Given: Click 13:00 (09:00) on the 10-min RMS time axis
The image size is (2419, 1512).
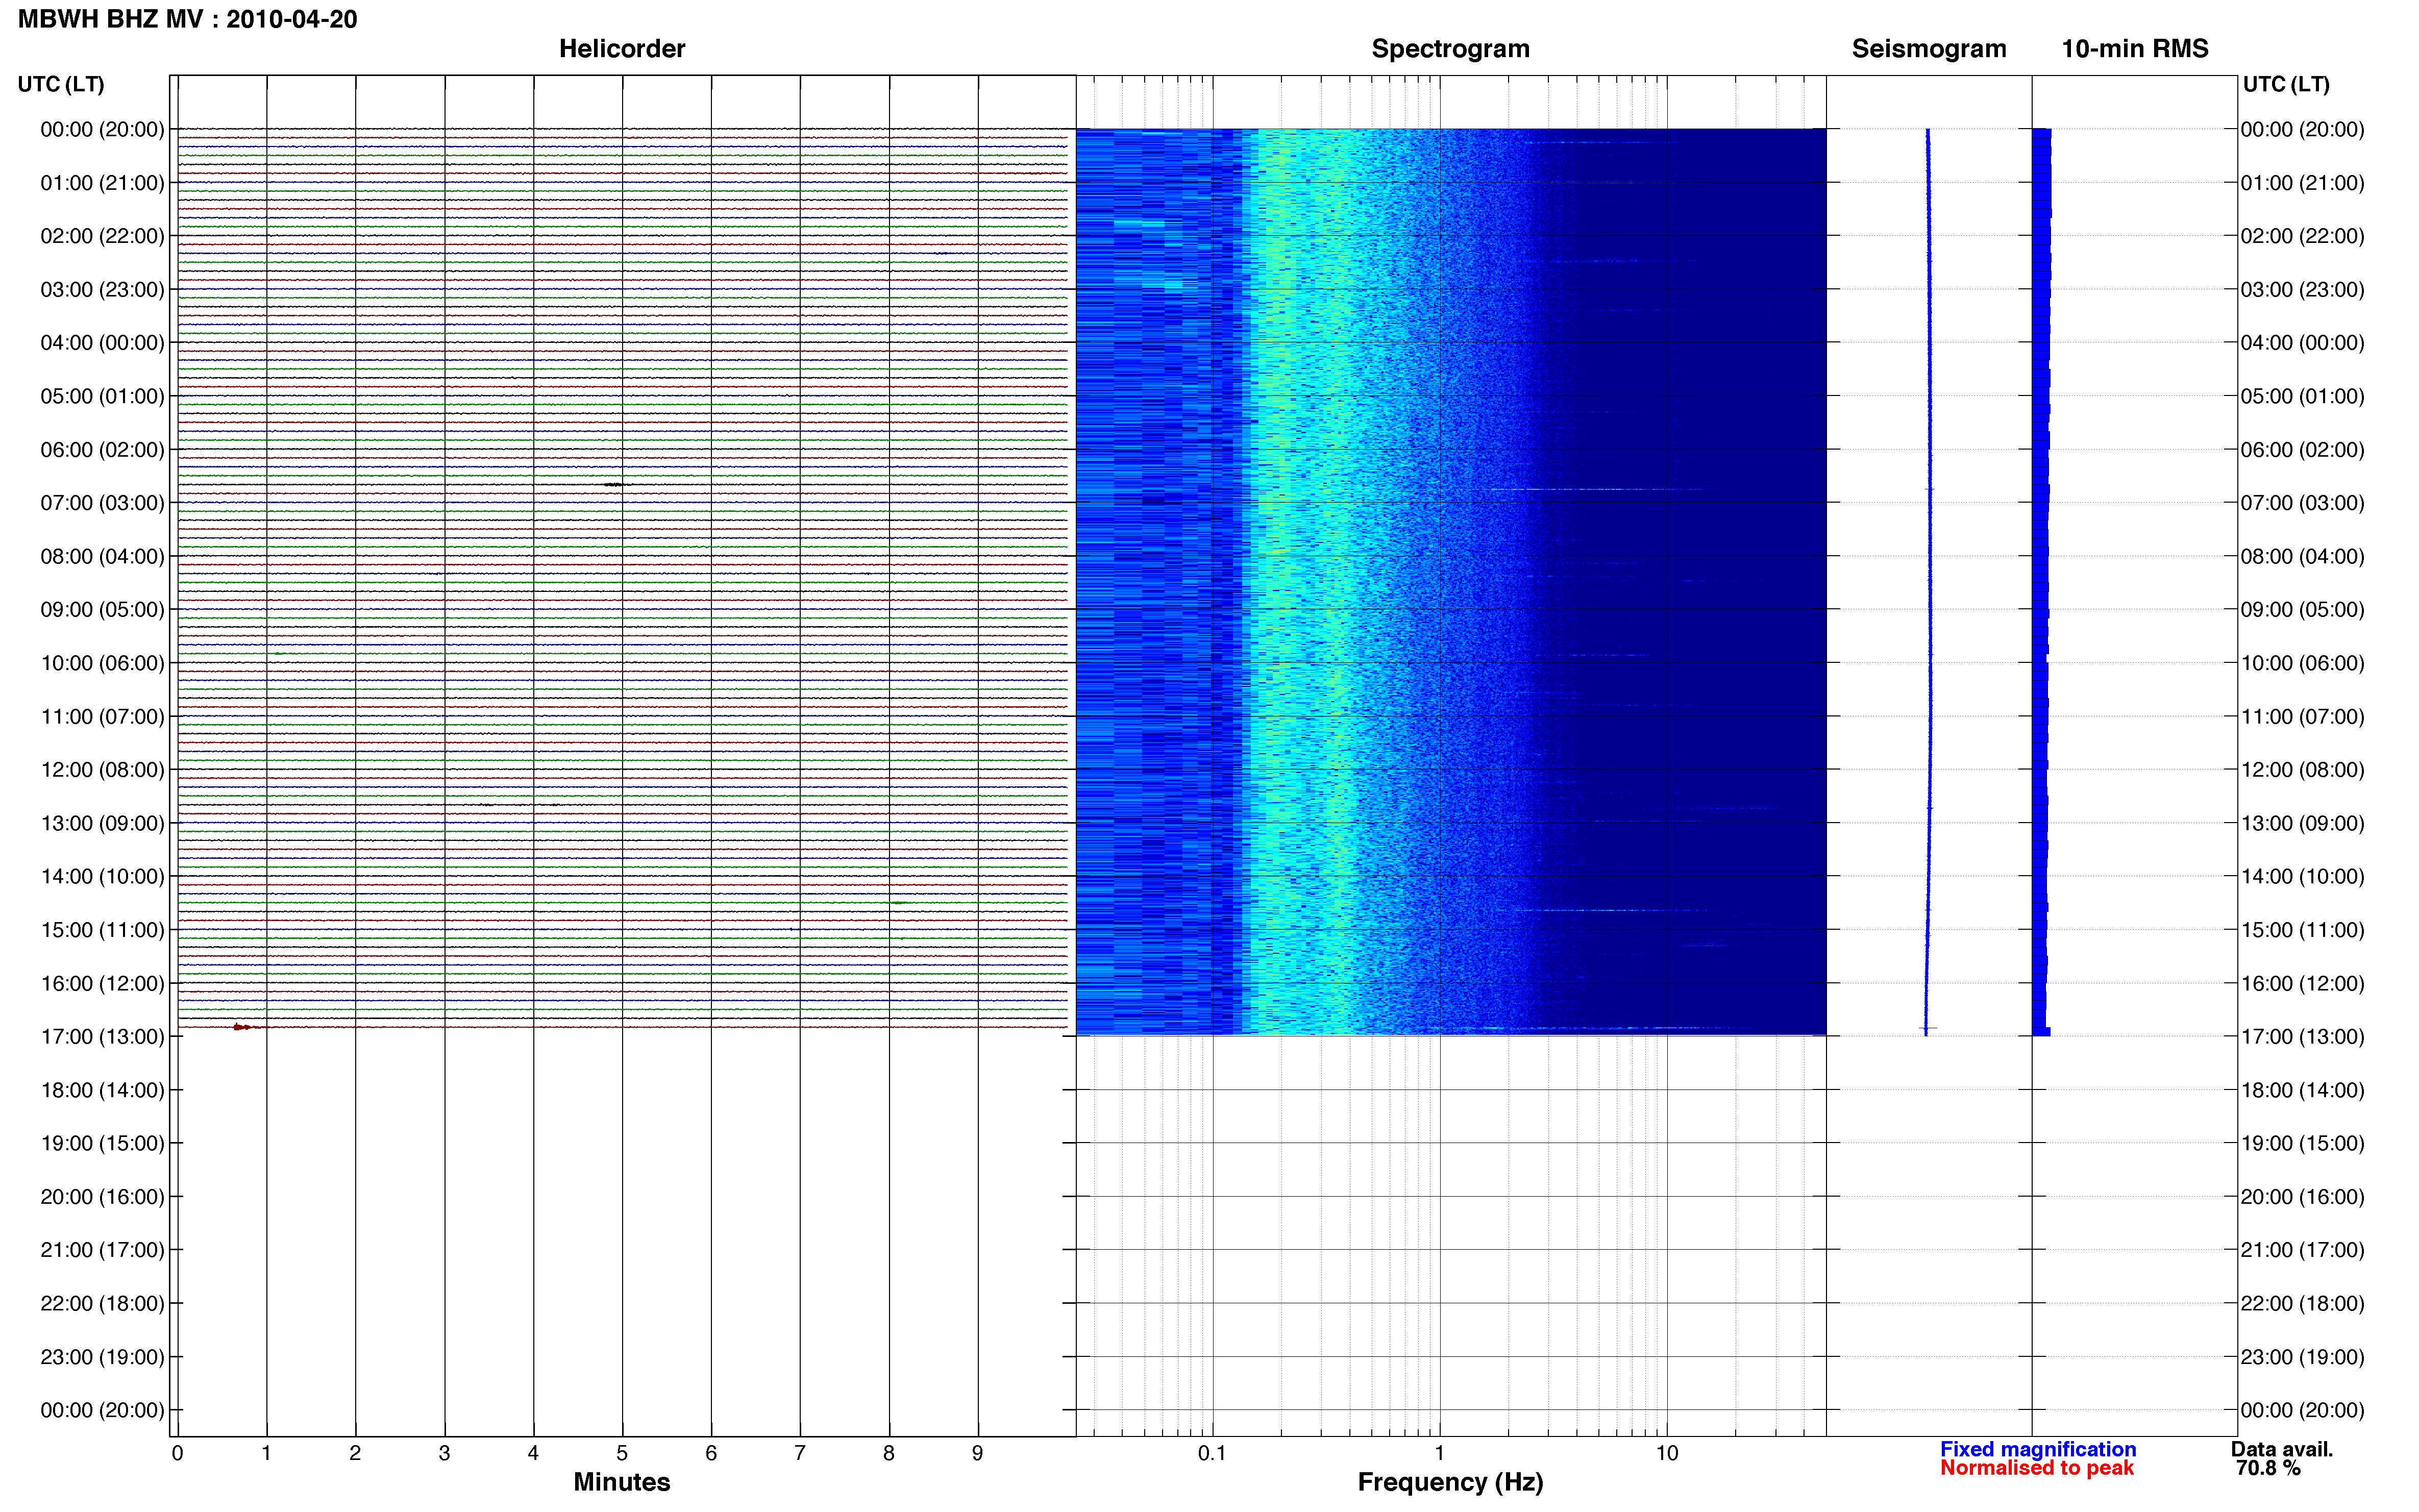Looking at the screenshot, I should point(2302,823).
